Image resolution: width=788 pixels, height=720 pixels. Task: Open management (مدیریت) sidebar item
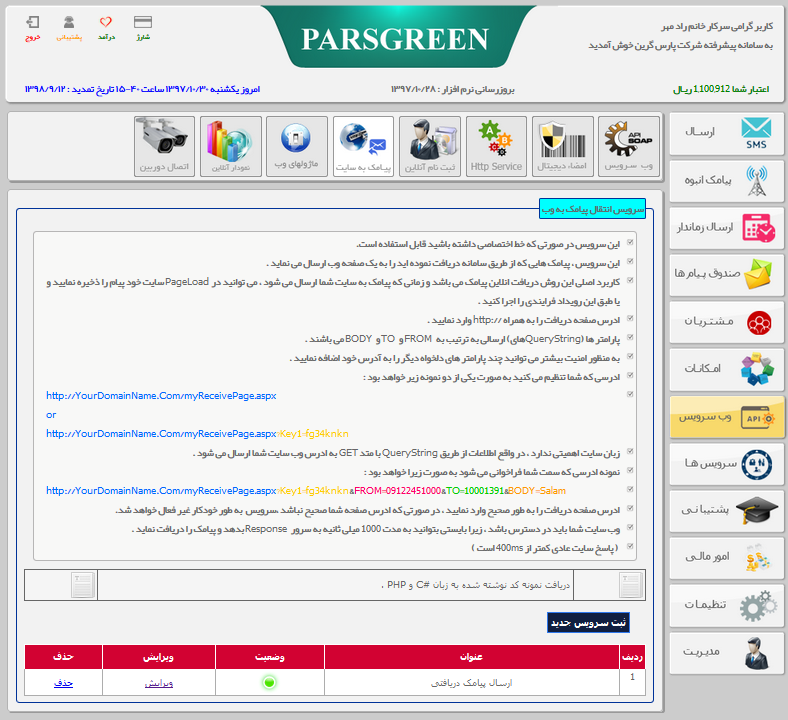coord(727,652)
